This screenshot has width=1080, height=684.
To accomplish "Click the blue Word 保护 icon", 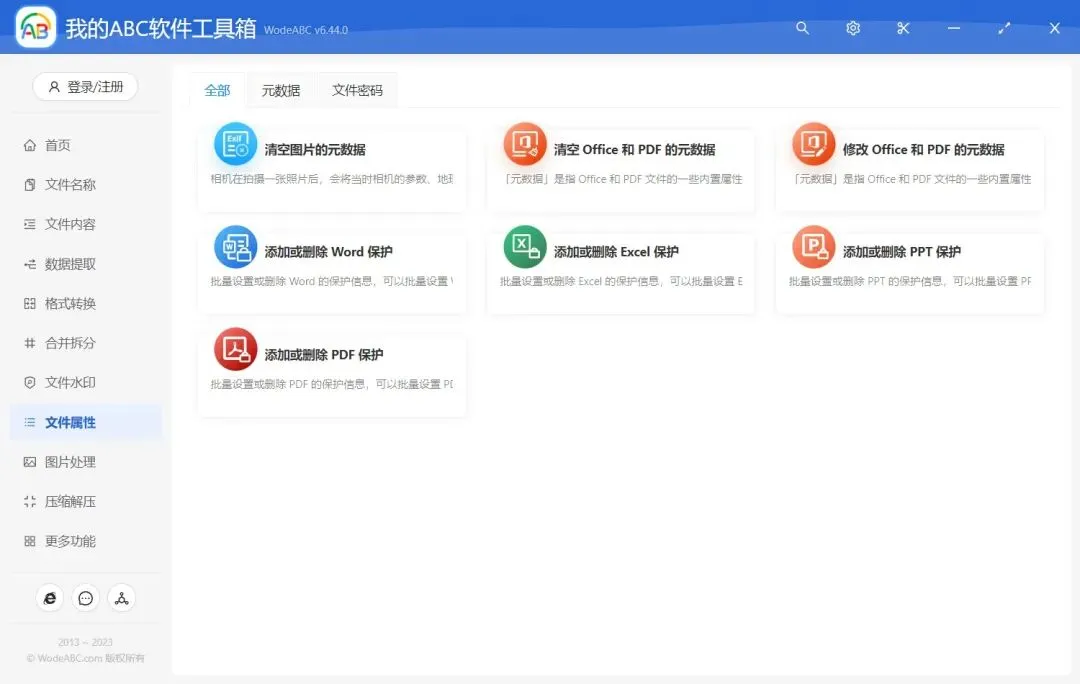I will [236, 247].
